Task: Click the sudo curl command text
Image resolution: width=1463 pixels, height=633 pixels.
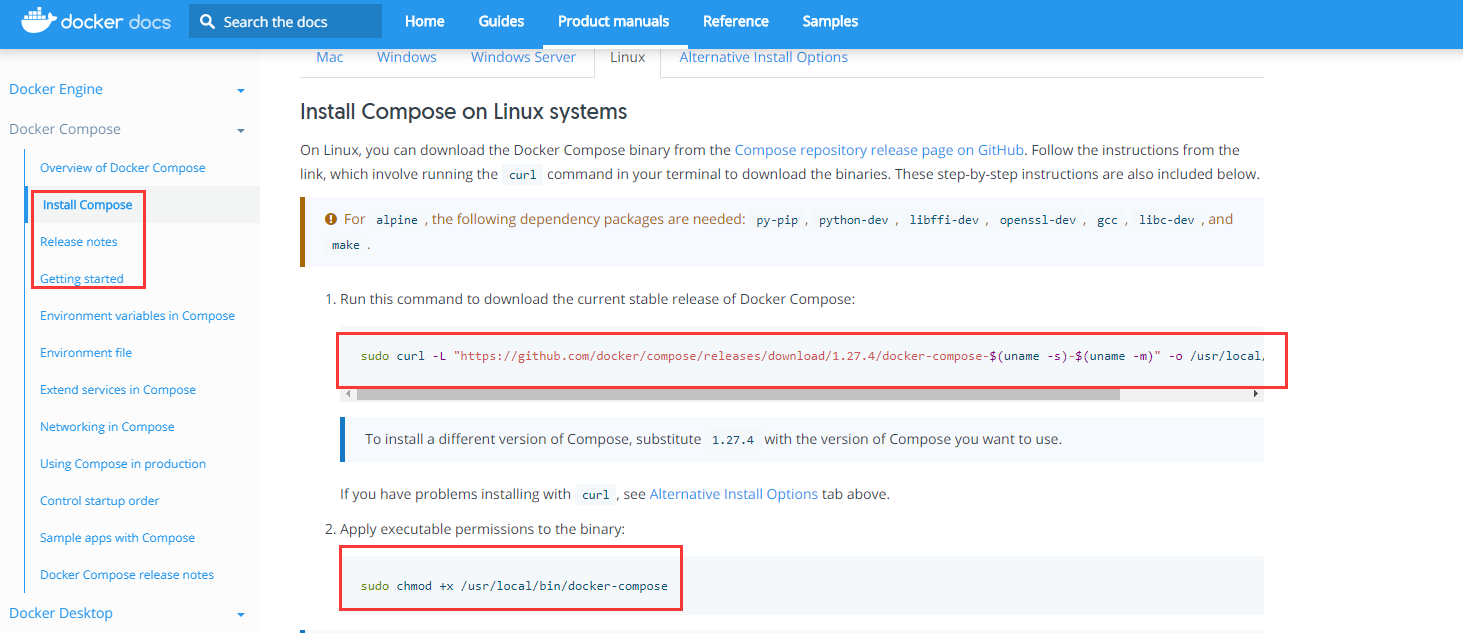Action: click(x=812, y=356)
